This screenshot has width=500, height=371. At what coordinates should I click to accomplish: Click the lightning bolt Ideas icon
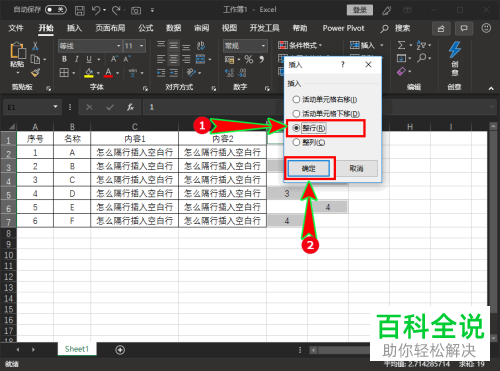[x=455, y=49]
